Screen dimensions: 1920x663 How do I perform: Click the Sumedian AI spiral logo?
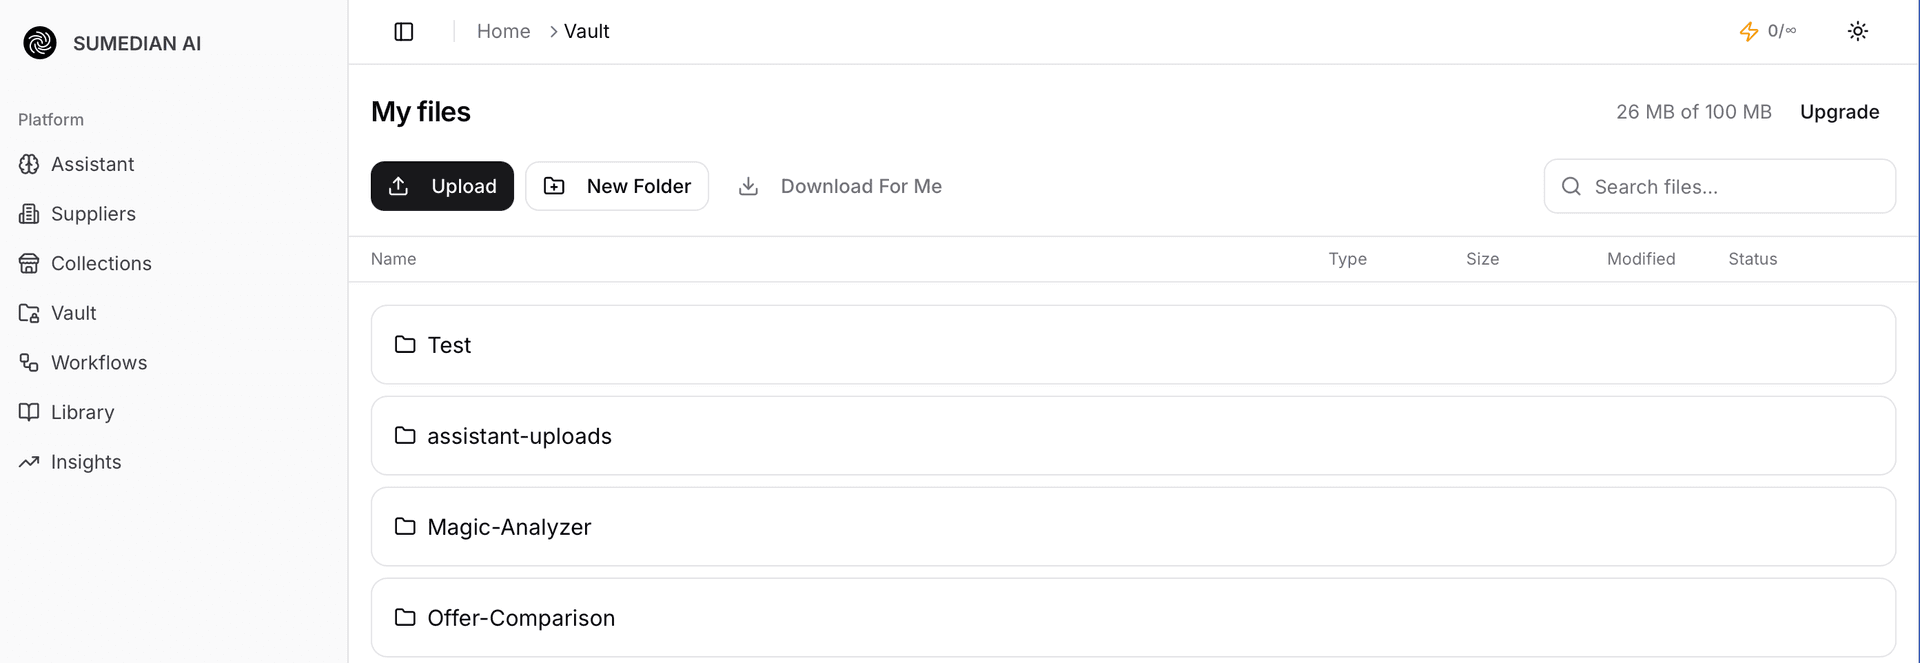(x=40, y=43)
